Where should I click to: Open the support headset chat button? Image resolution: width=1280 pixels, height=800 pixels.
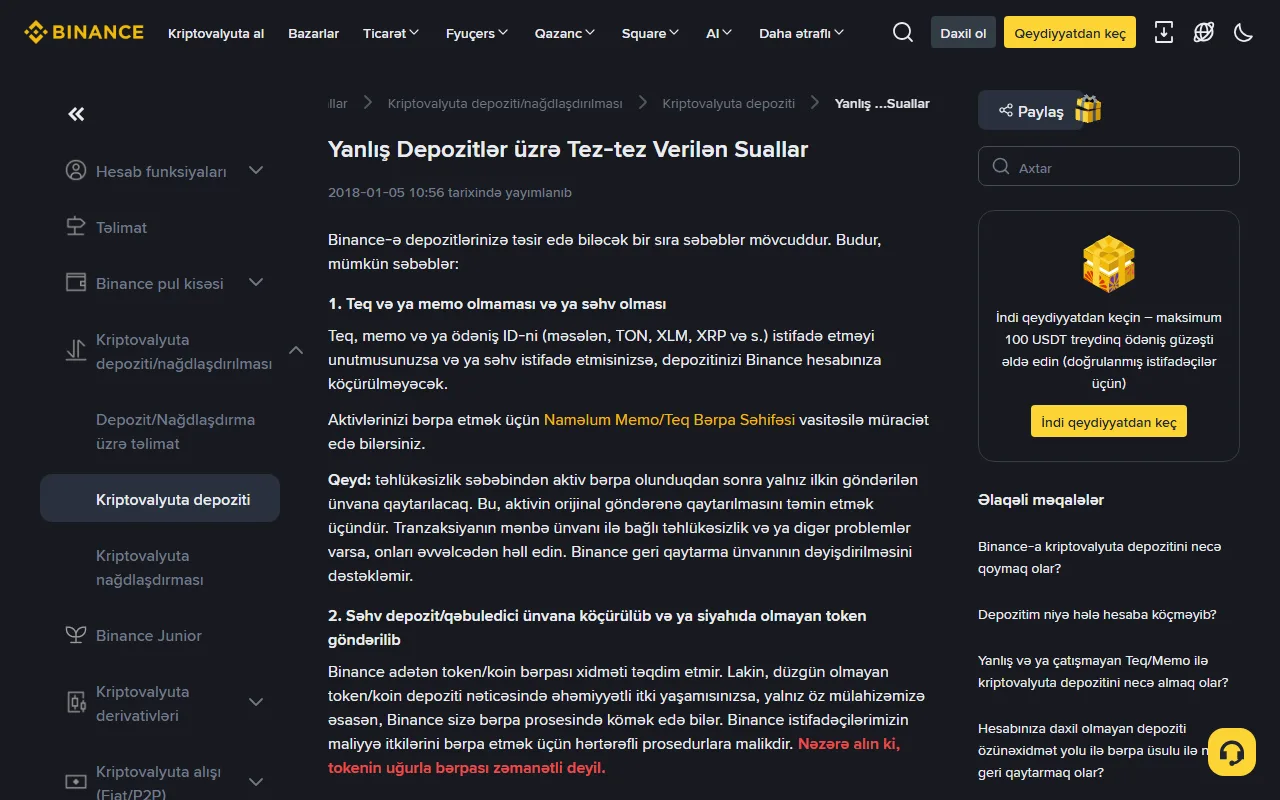coord(1232,752)
